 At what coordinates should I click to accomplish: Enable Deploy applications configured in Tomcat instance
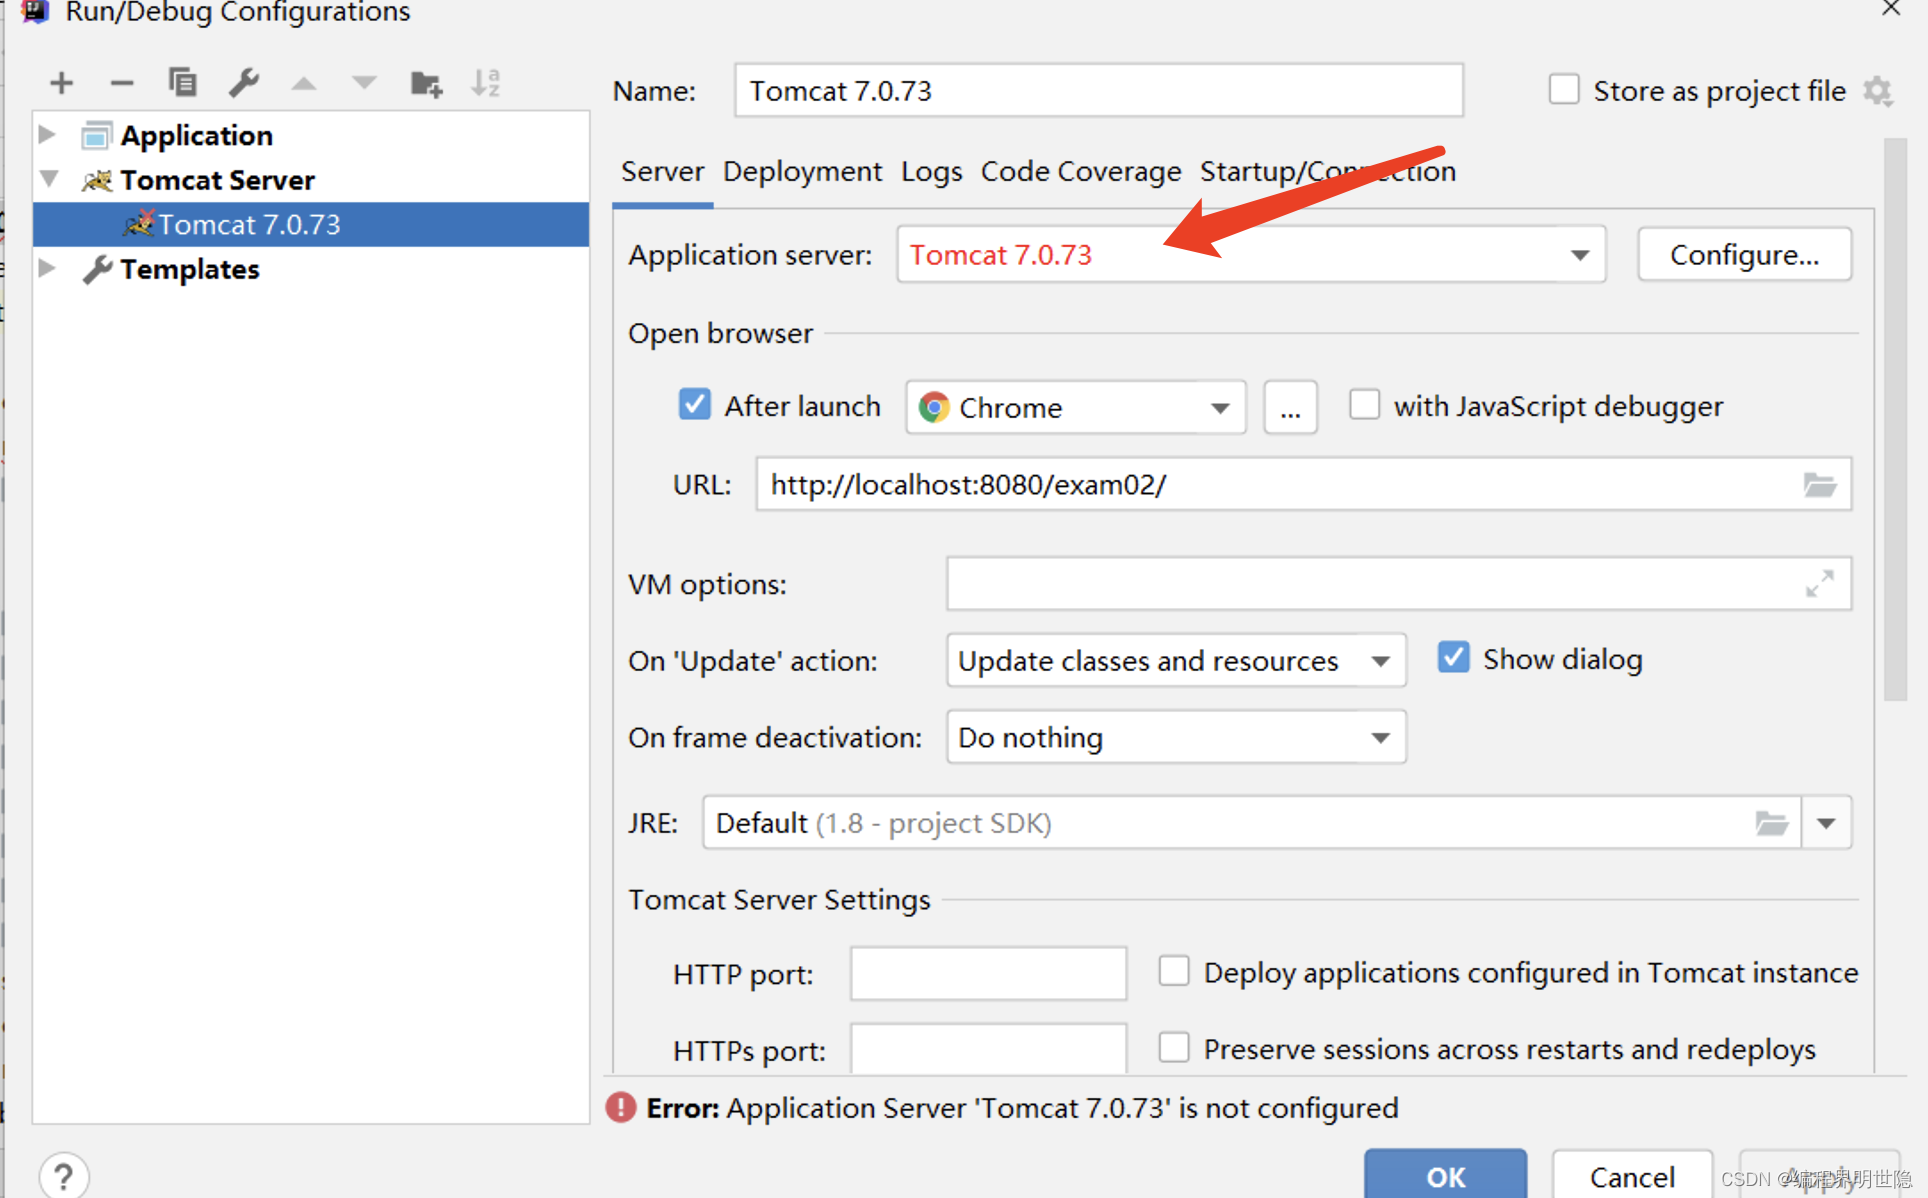pos(1173,970)
